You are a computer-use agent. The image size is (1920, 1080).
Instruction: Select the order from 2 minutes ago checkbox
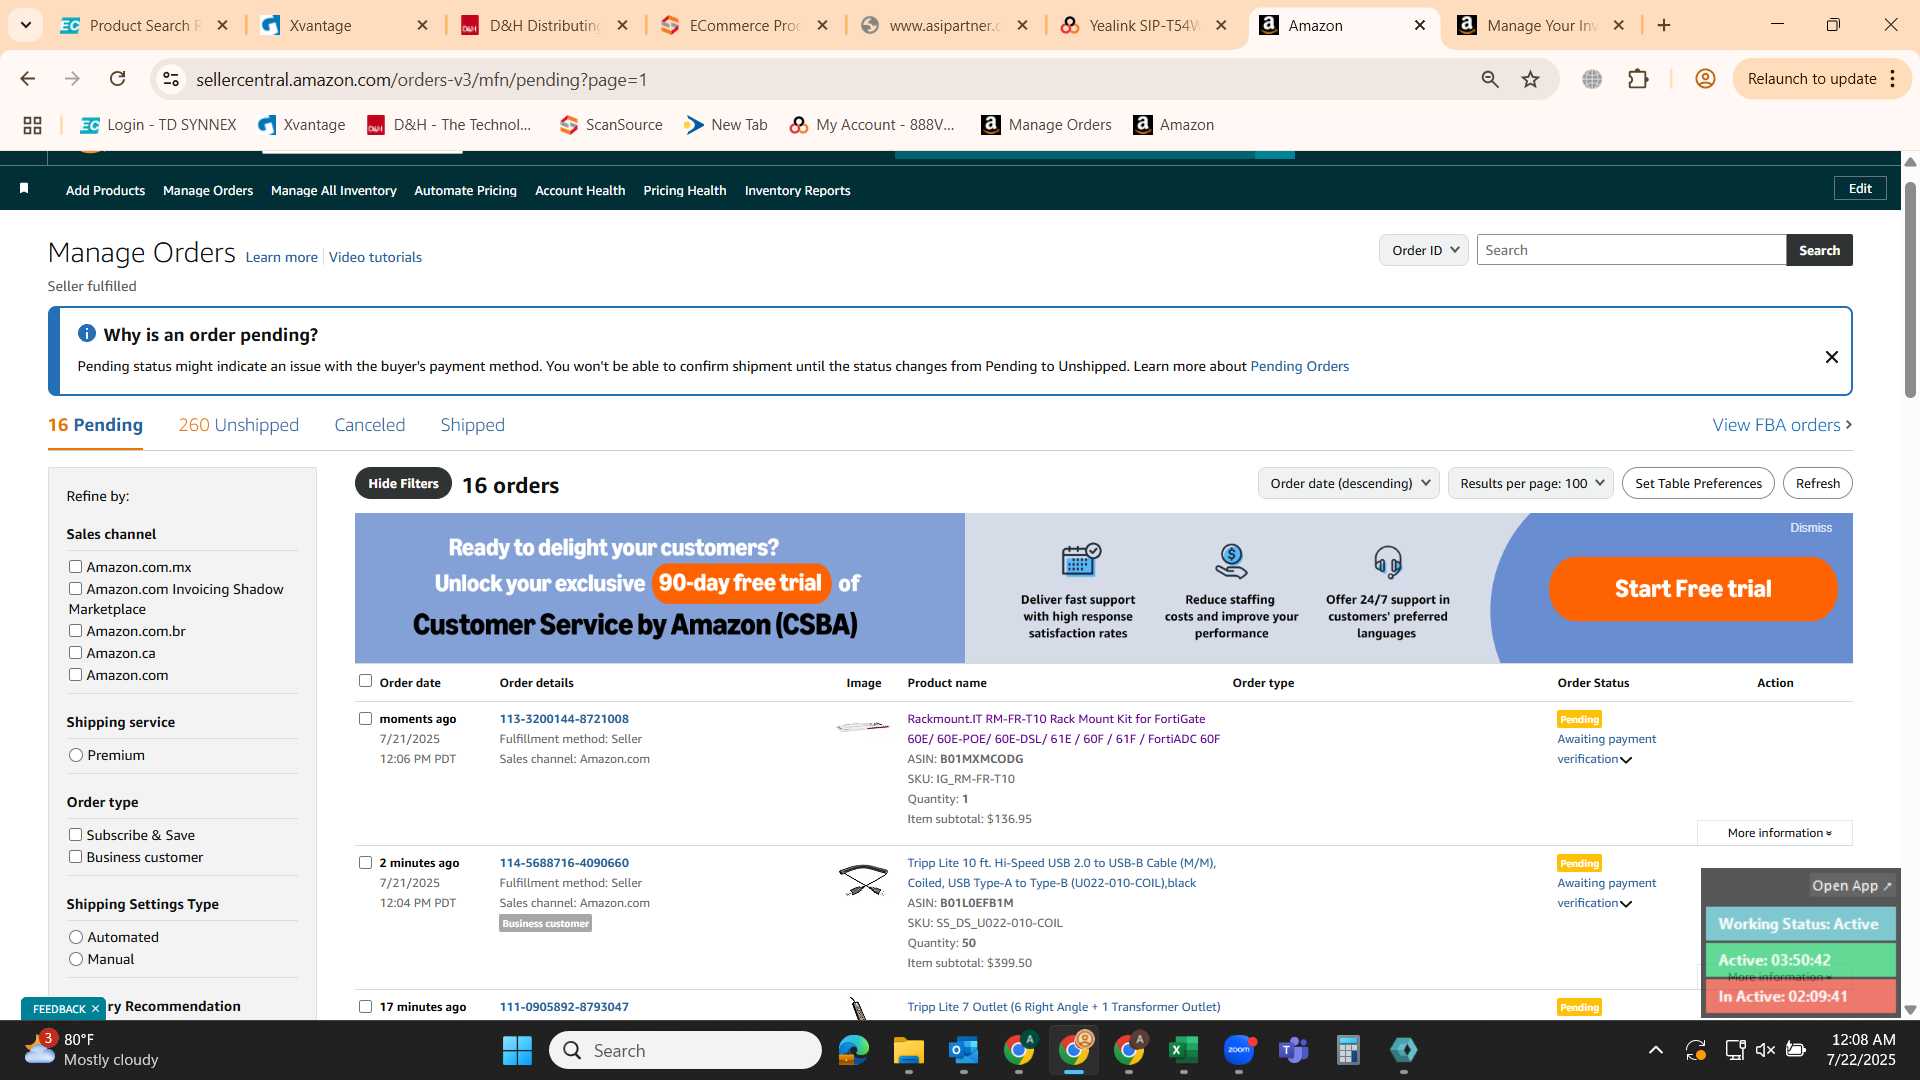point(365,862)
